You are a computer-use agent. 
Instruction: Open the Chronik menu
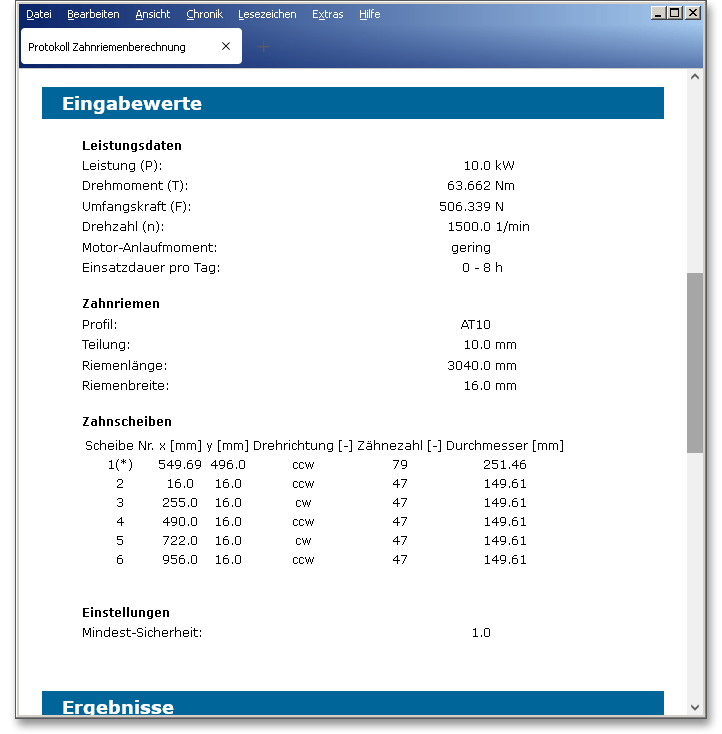[204, 14]
